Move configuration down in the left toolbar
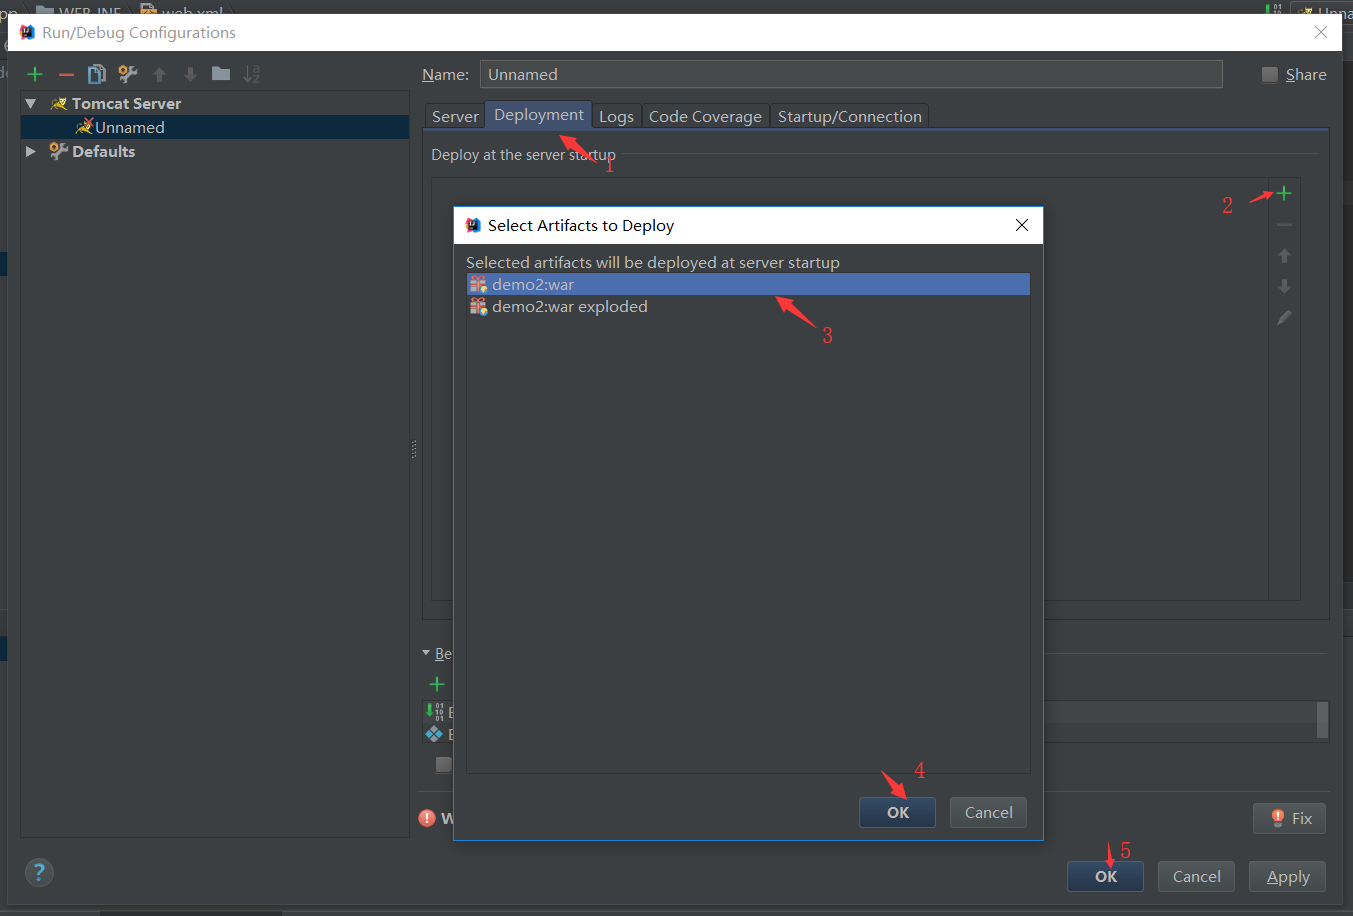Screen dimensions: 1353x916 (x=190, y=74)
